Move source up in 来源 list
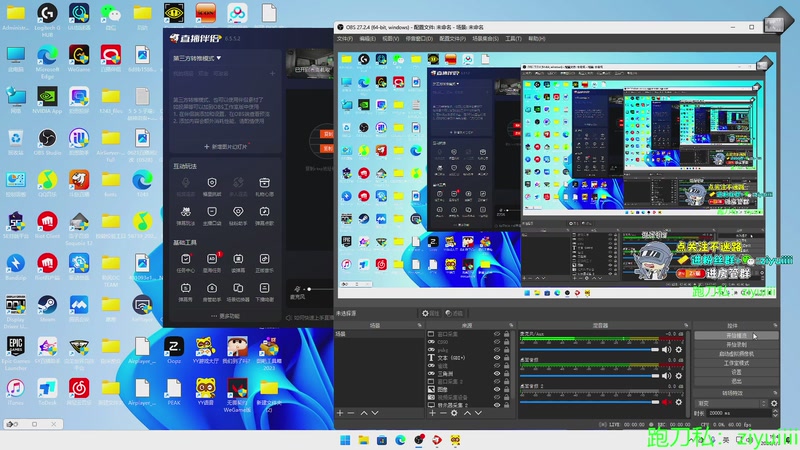This screenshot has height=450, width=800. 467,413
